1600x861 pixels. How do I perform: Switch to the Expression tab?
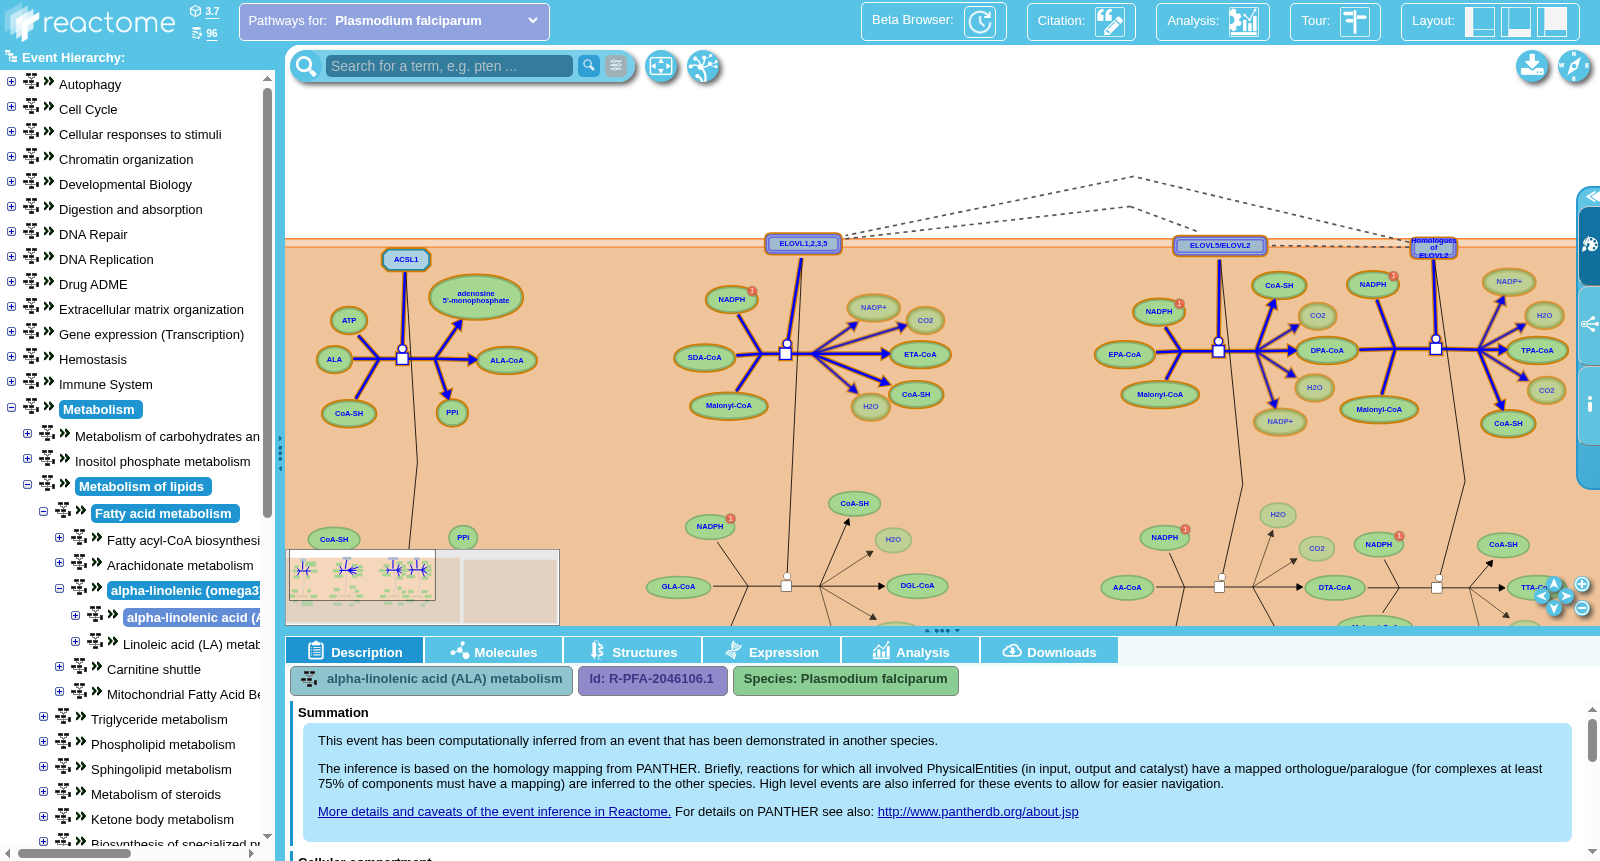pyautogui.click(x=772, y=651)
